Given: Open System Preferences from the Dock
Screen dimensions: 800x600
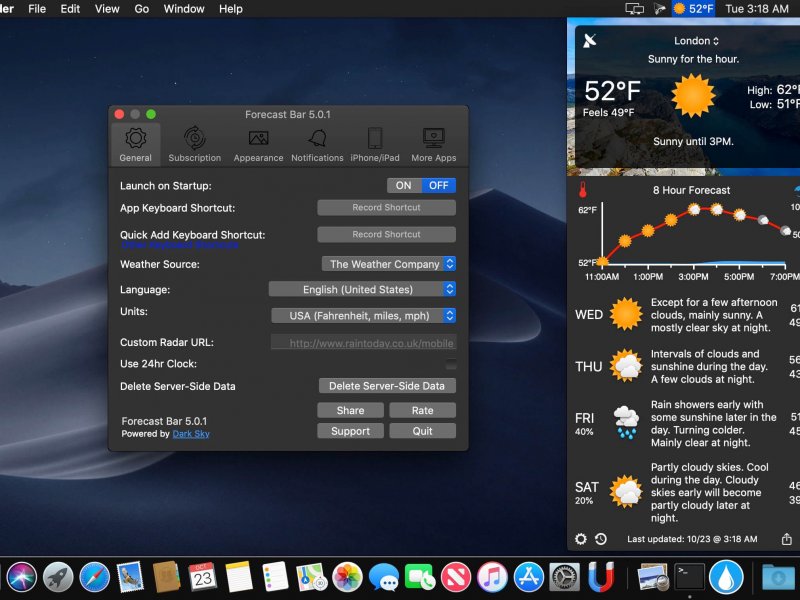Looking at the screenshot, I should (564, 577).
